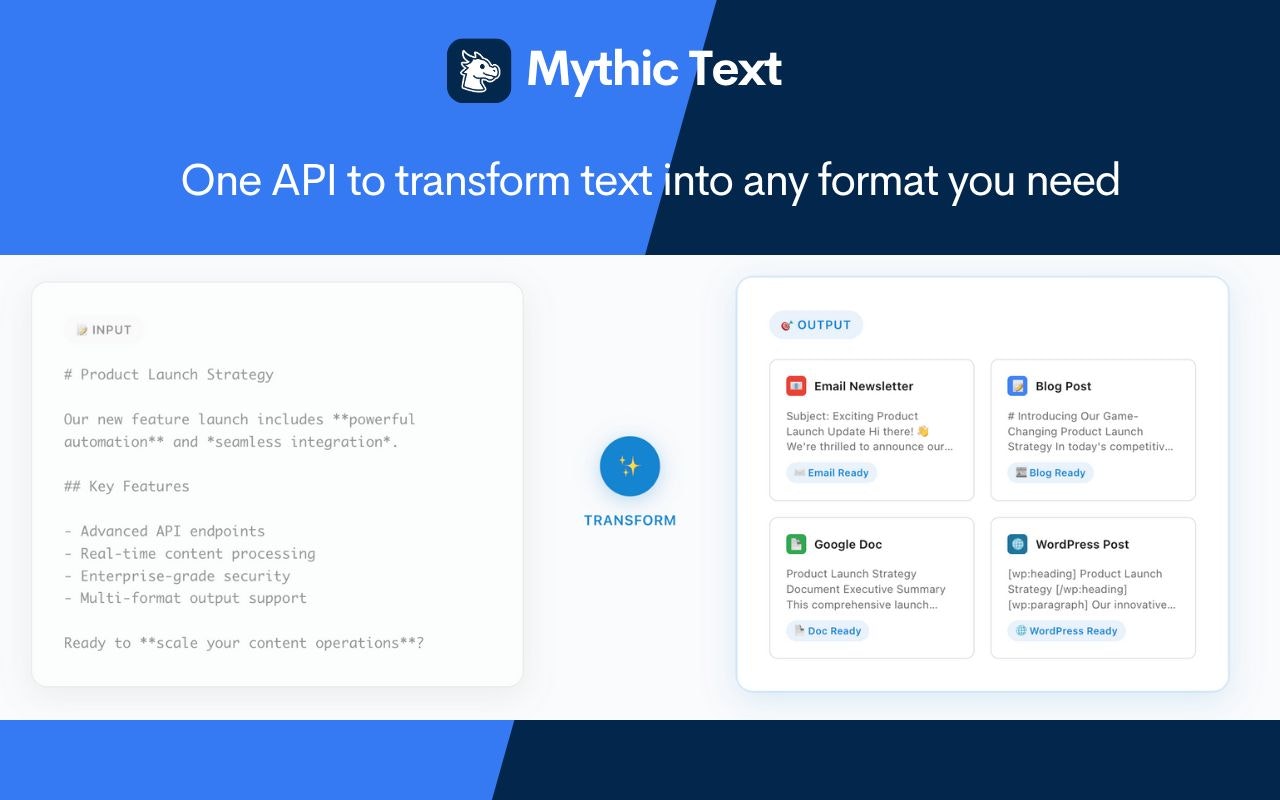Screen dimensions: 1280x800
Task: Click the blue Transform sparkle button
Action: point(630,466)
